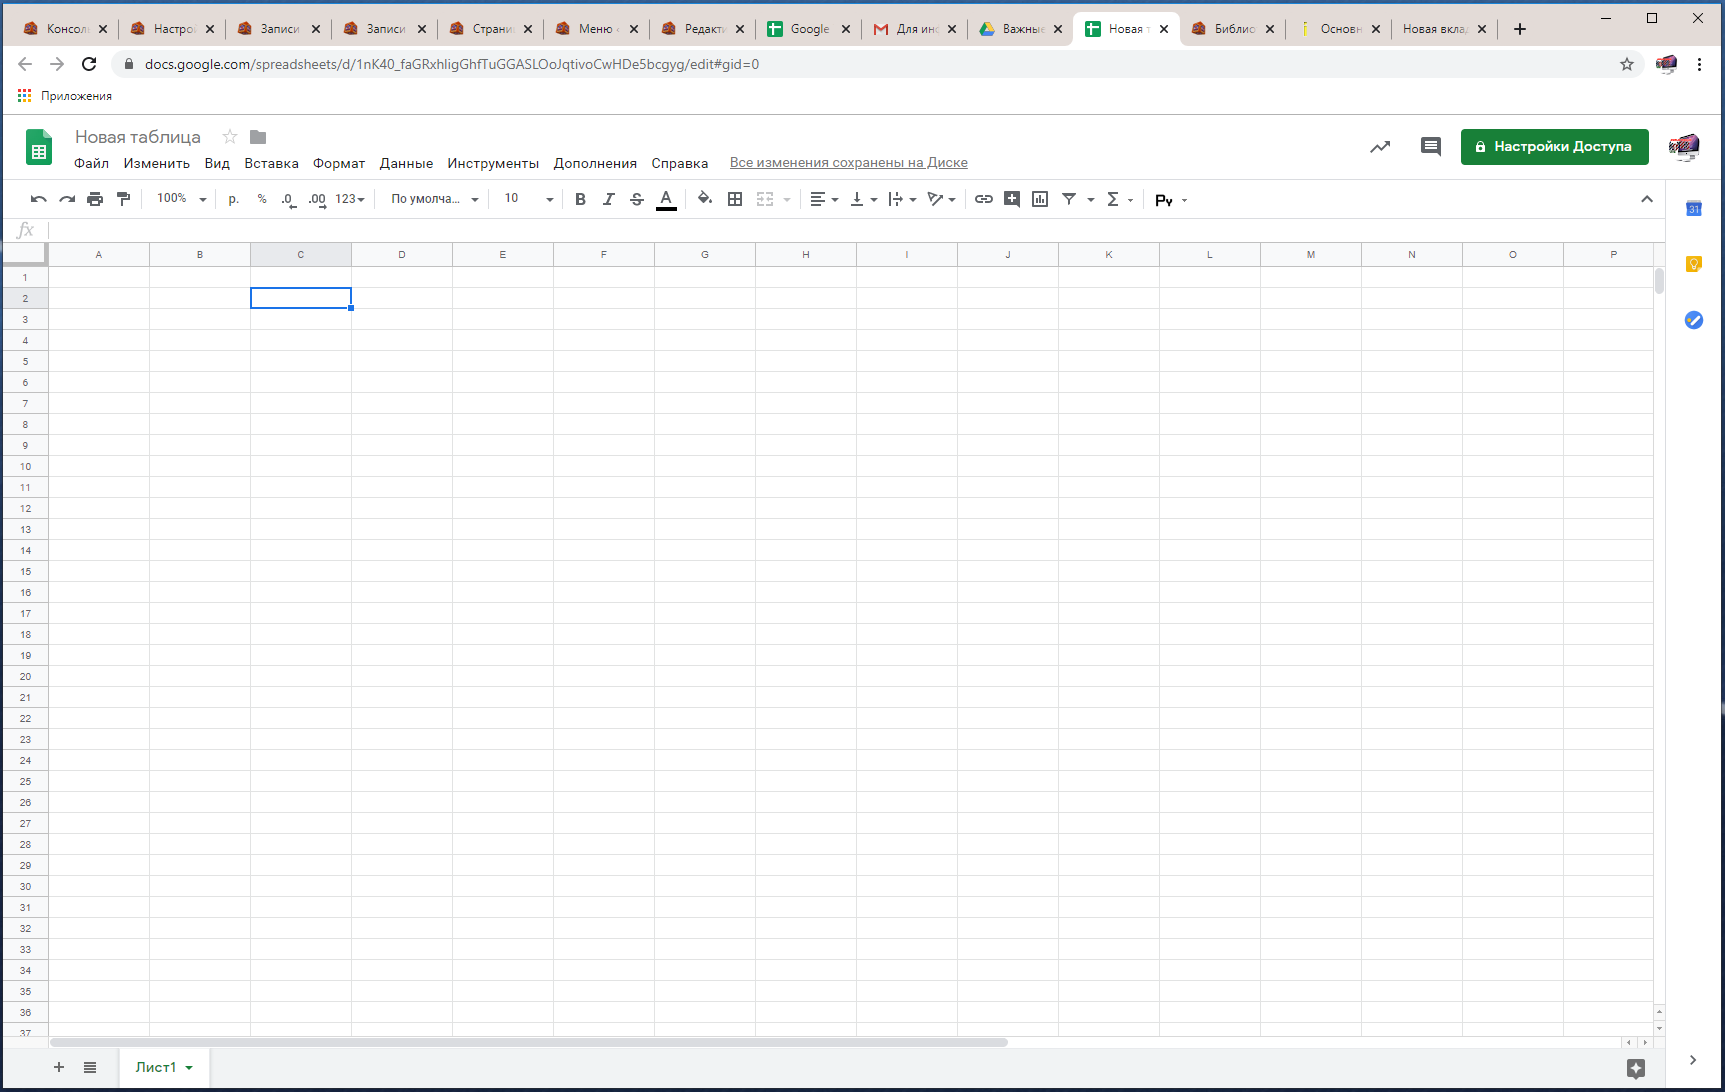Open the Инструменты menu
The height and width of the screenshot is (1092, 1725).
(493, 163)
